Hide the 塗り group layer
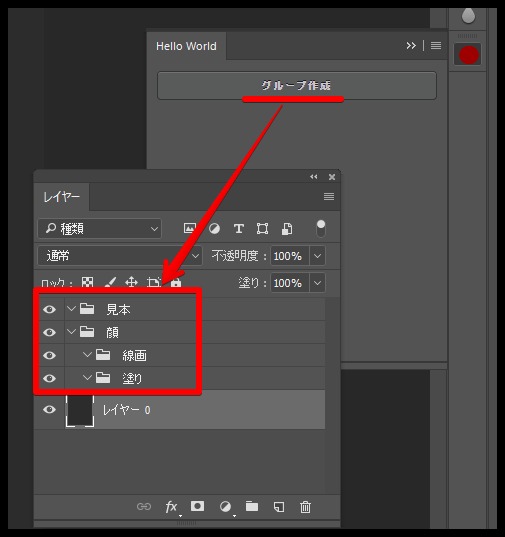This screenshot has width=505, height=537. 49,378
